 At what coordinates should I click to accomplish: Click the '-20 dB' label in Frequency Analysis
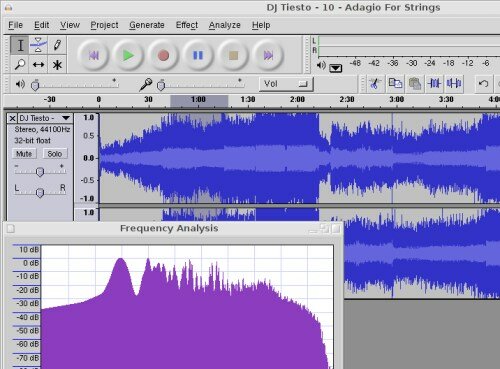point(28,290)
